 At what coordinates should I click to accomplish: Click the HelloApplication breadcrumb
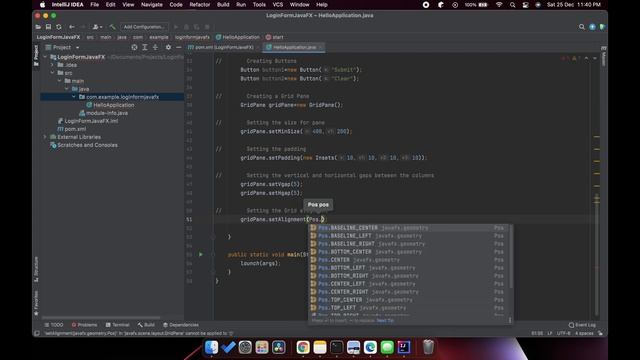tap(238, 37)
